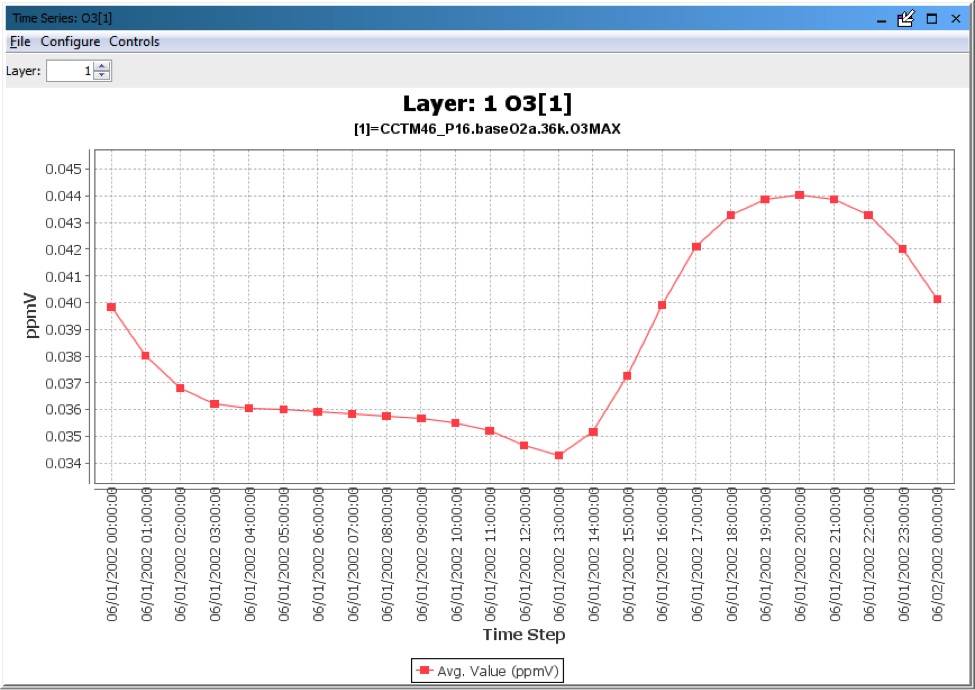Click the x-axis label 06/02/2002 00:00:00

pyautogui.click(x=938, y=554)
